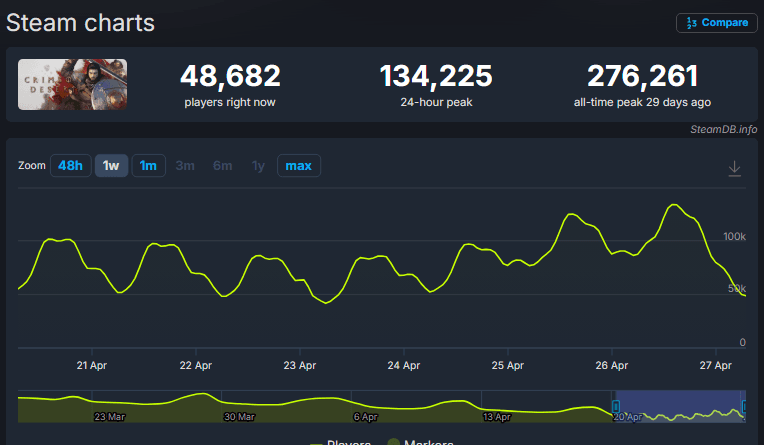Viewport: 764px width, 445px height.
Task: Click the Steam charts heading
Action: pos(80,23)
